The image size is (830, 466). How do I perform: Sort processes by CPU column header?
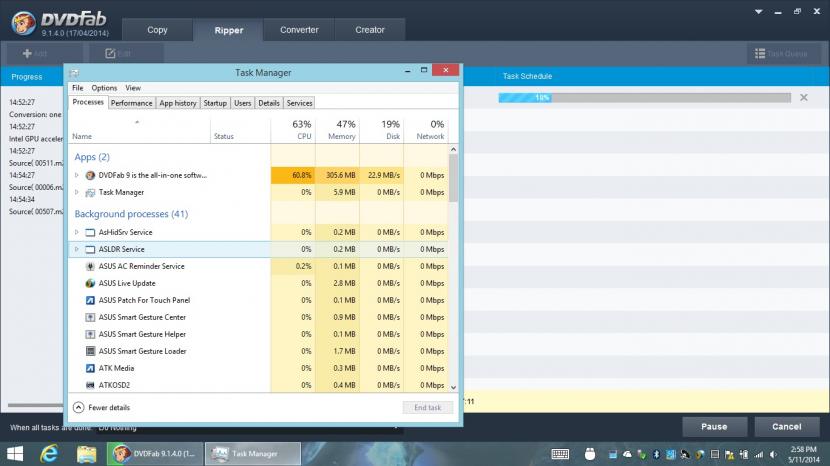(x=293, y=130)
